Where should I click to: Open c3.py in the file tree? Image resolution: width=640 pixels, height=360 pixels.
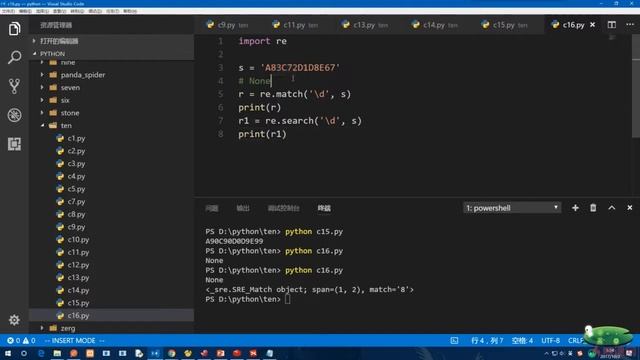click(x=112, y=163)
